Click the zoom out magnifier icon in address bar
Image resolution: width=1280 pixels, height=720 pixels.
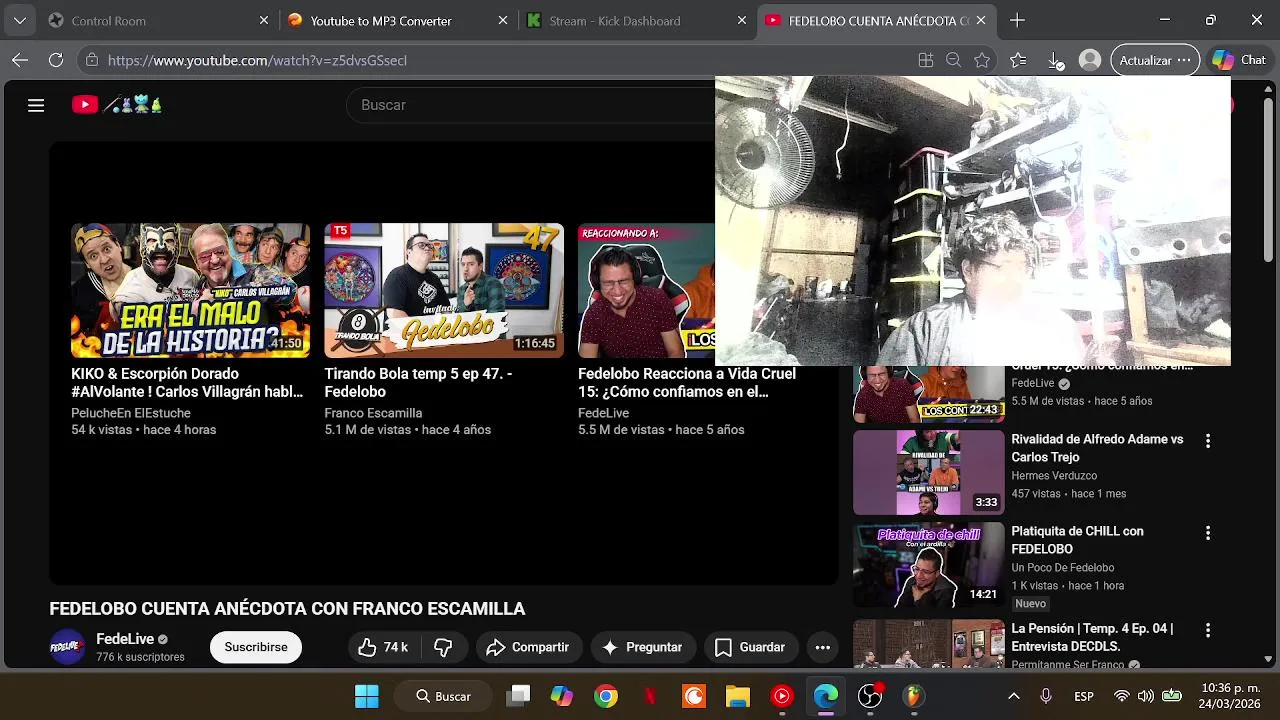(954, 60)
